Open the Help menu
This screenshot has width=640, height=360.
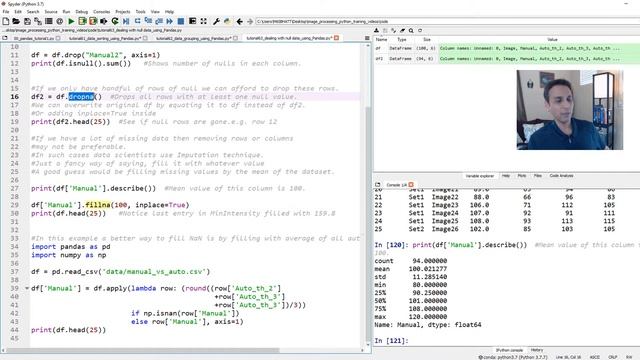(x=169, y=12)
